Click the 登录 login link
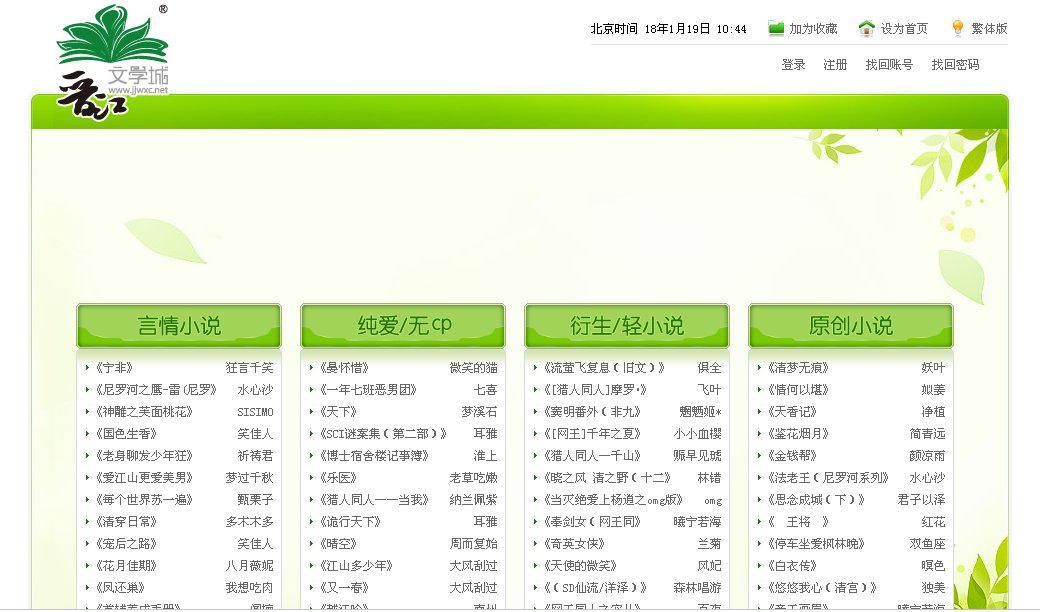Viewport: 1040px width, 612px height. [x=791, y=63]
